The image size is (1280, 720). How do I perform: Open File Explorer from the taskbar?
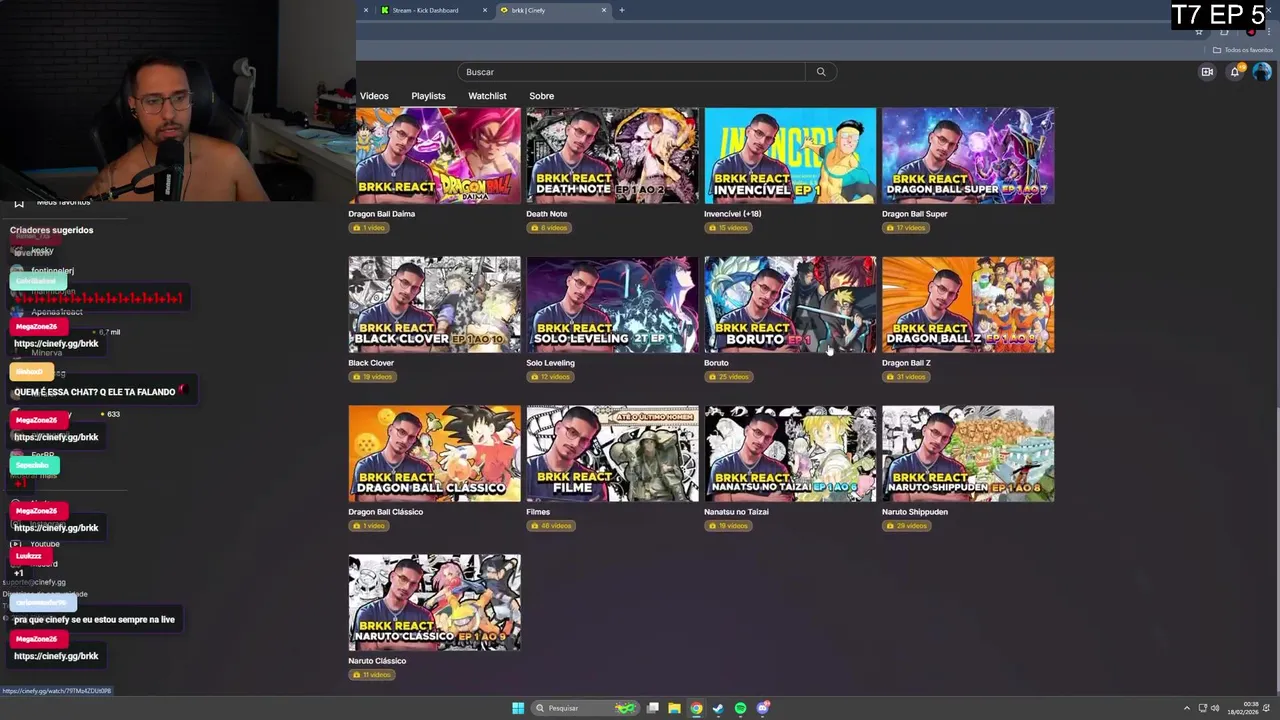674,708
